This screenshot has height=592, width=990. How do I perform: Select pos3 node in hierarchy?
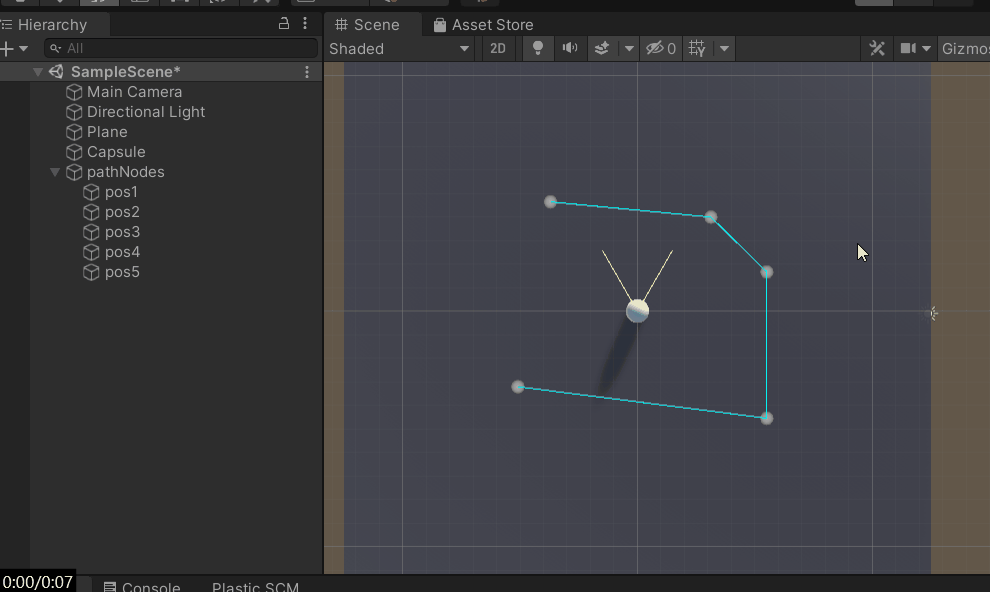pyautogui.click(x=122, y=232)
